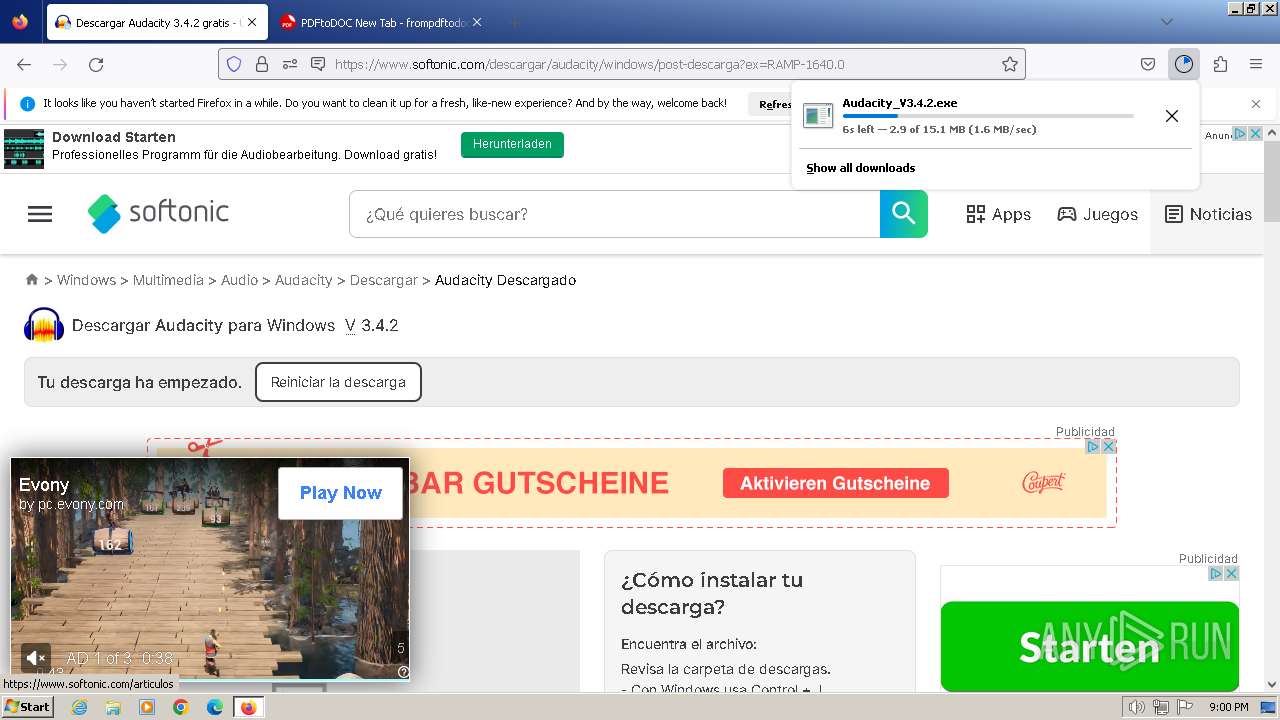This screenshot has width=1280, height=720.
Task: Click the volume tray icon
Action: (1137, 707)
